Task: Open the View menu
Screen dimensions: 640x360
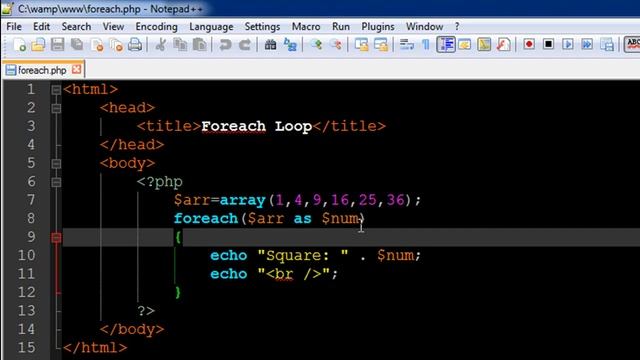Action: coord(113,27)
